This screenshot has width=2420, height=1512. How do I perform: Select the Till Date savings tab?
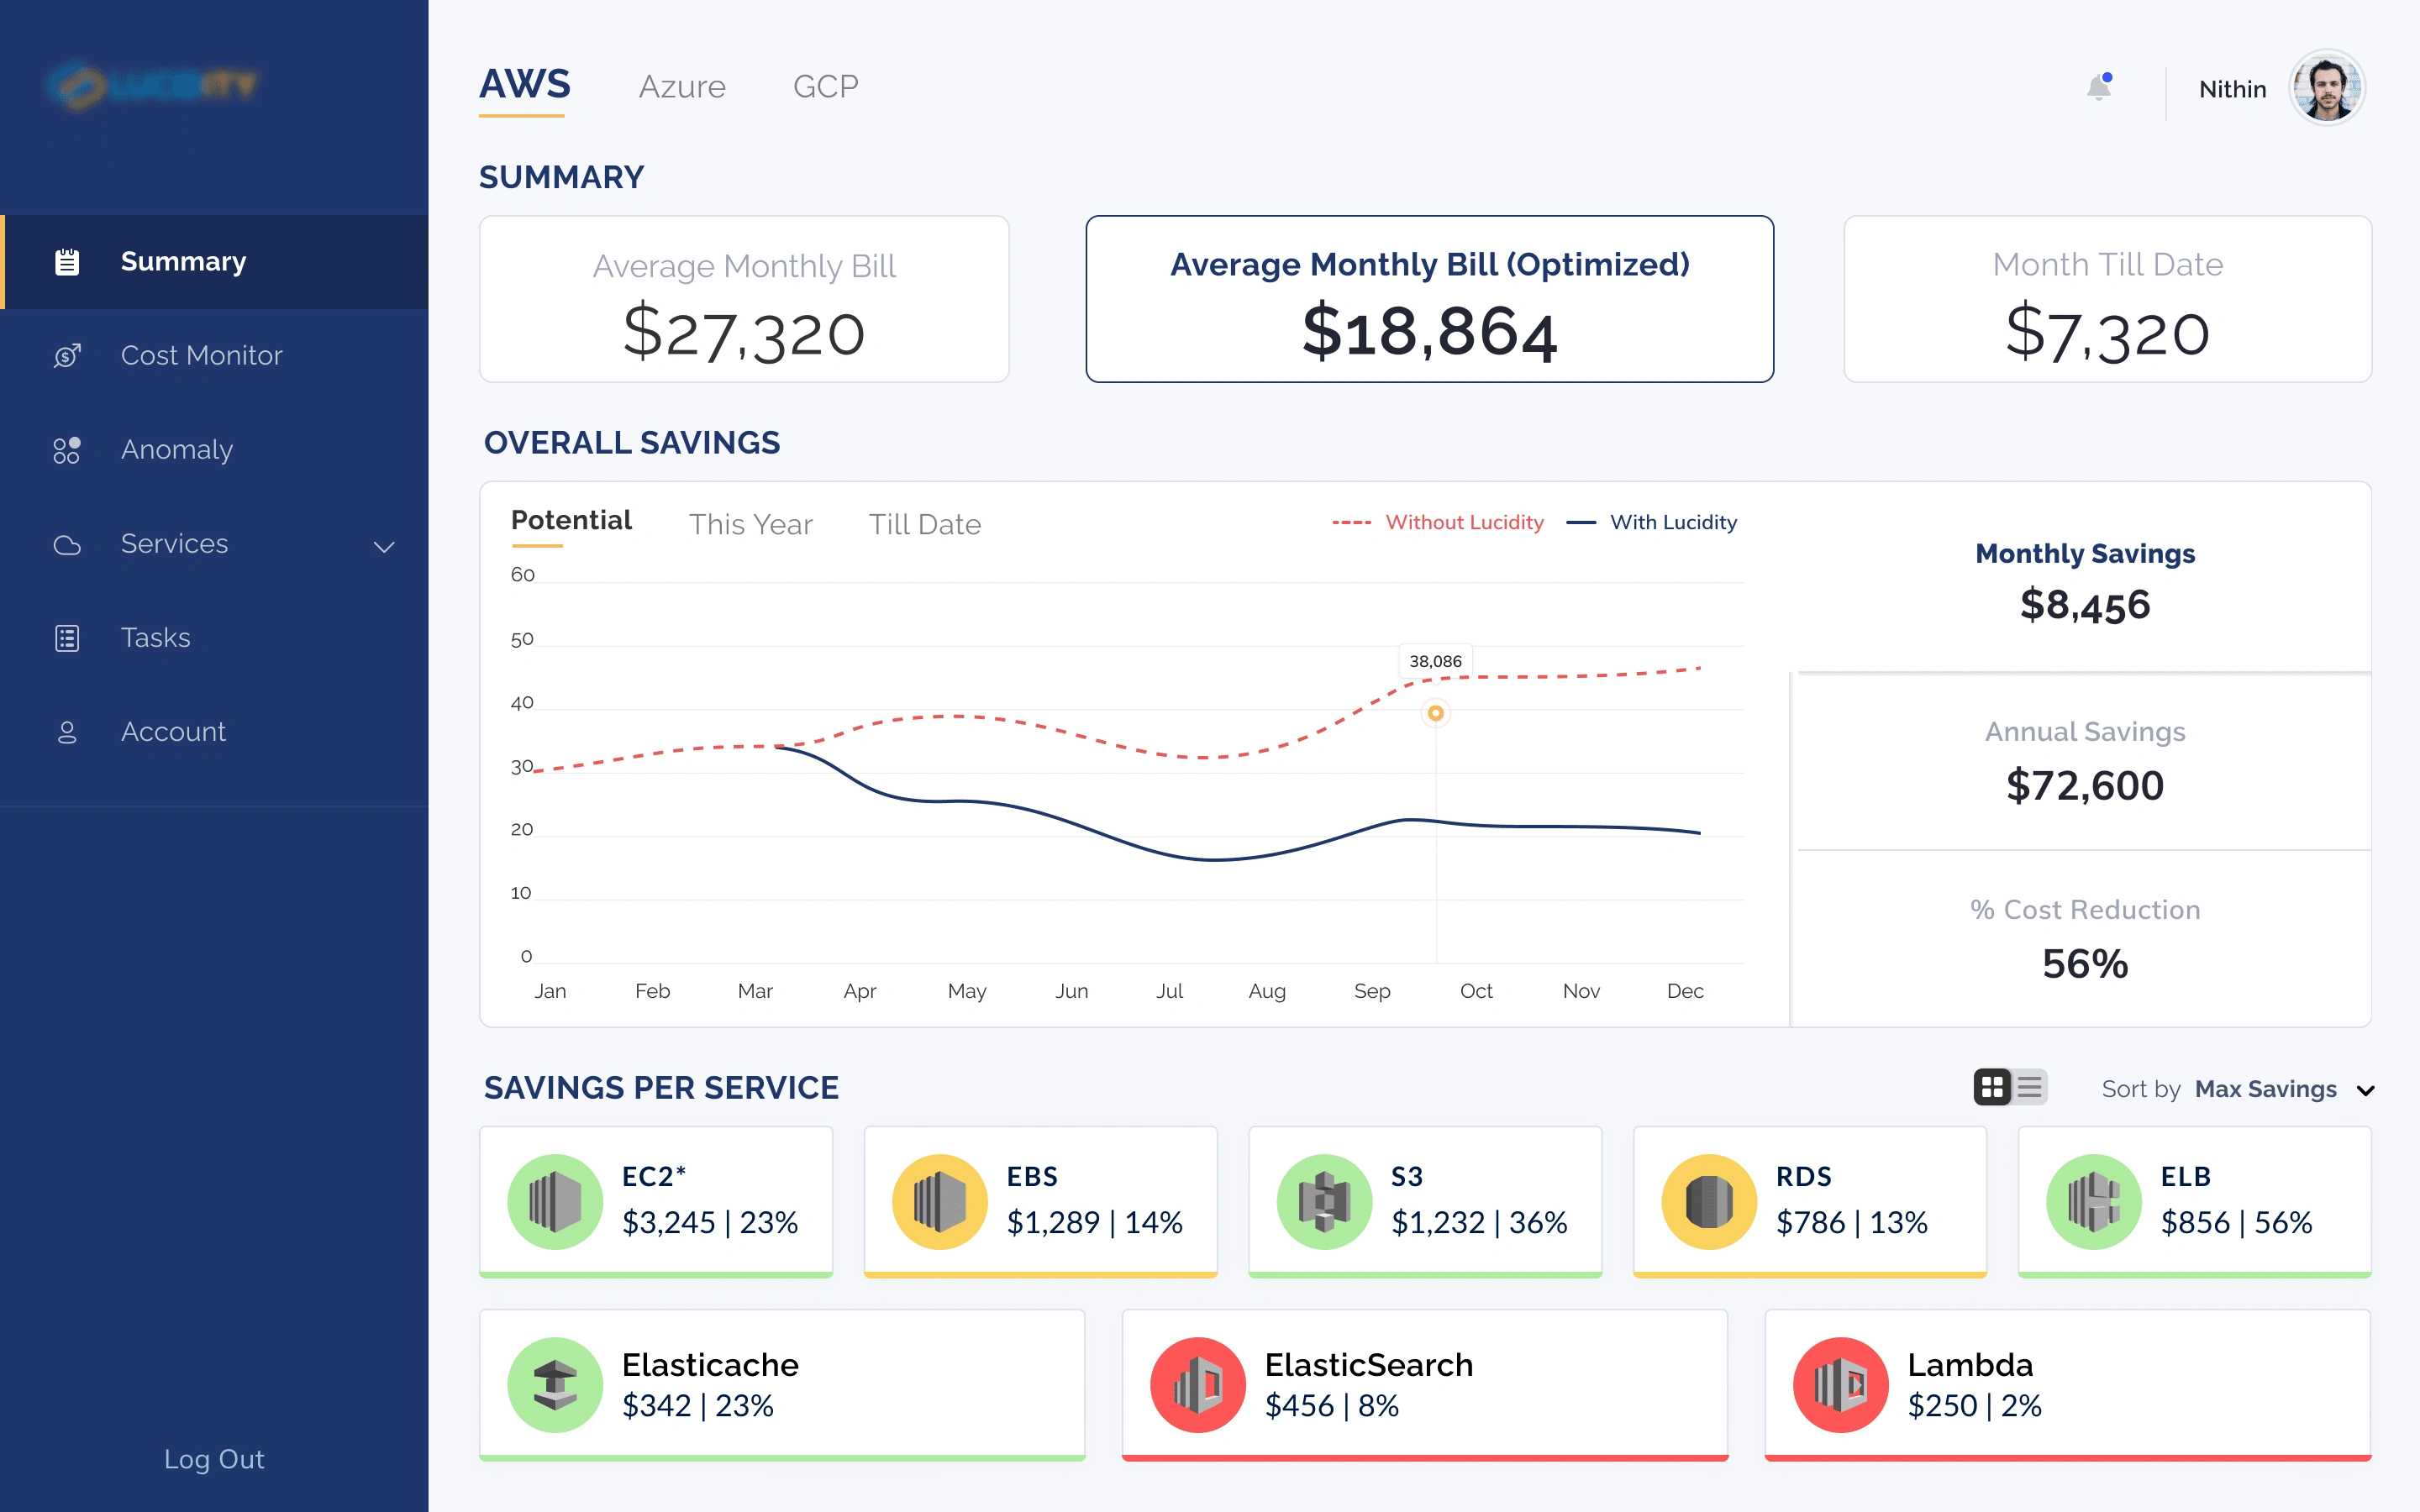coord(925,525)
